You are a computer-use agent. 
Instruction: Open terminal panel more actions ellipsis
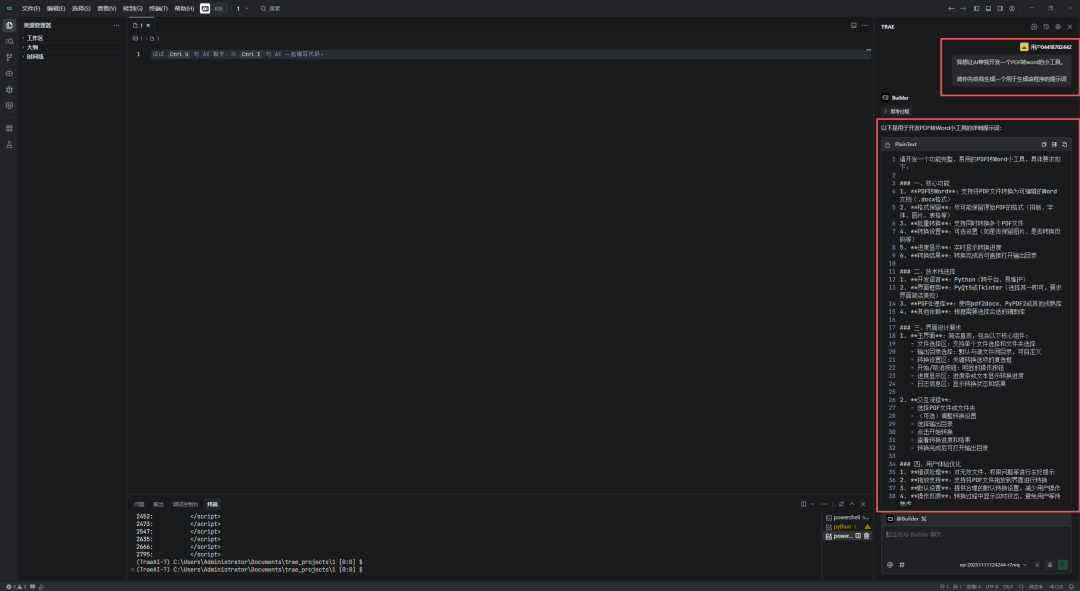pos(824,504)
